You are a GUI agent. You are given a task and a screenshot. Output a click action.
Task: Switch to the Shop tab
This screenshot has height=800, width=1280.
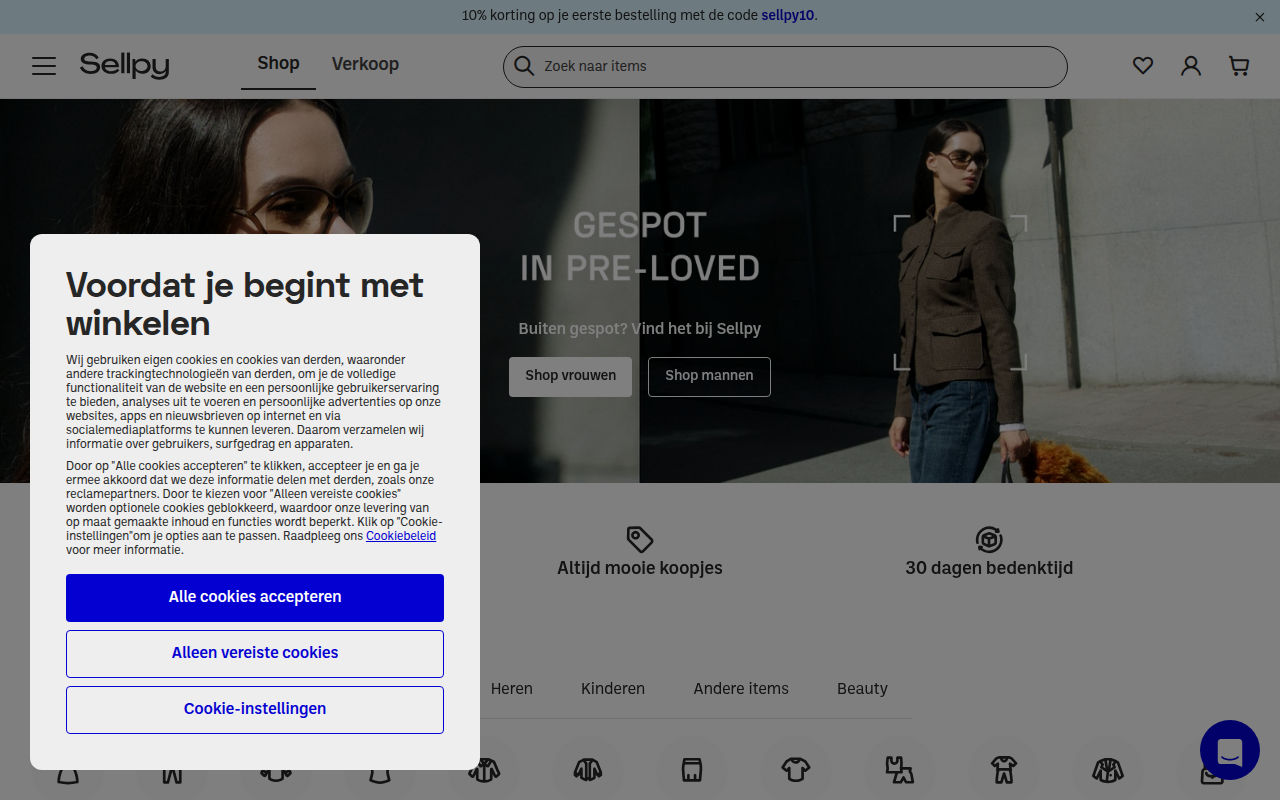tap(278, 64)
